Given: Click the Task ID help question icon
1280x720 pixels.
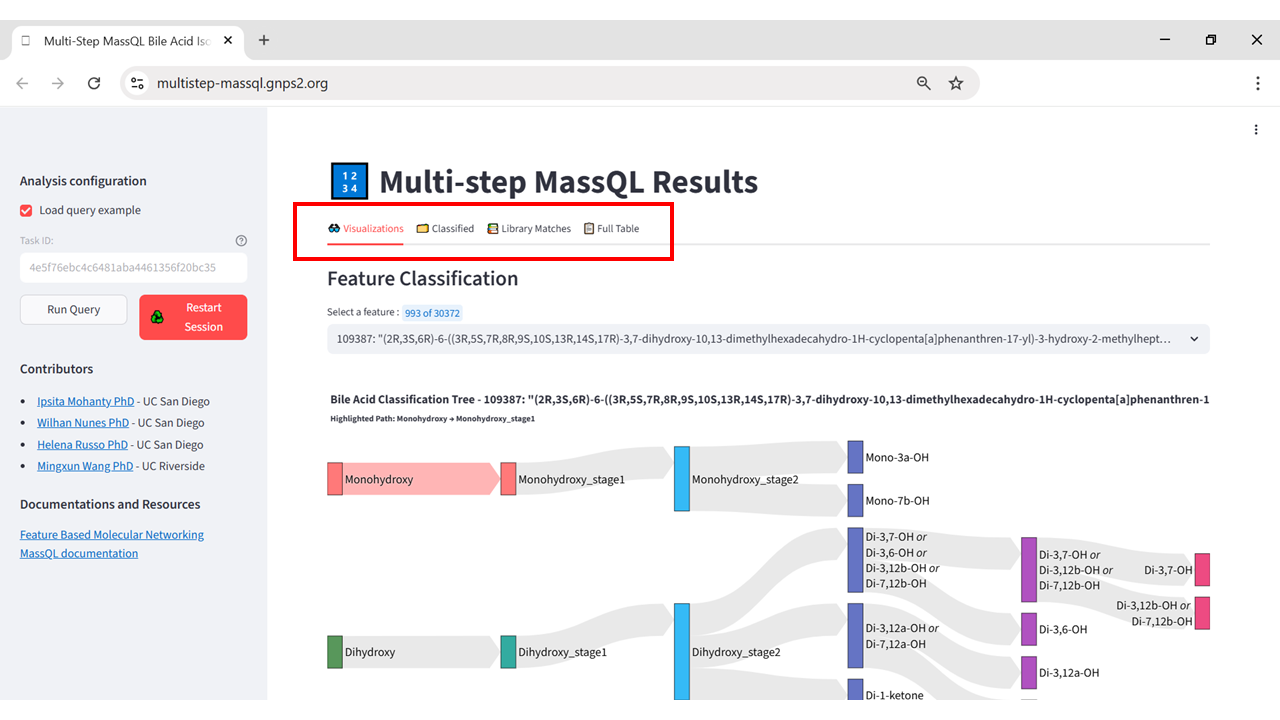Looking at the screenshot, I should click(x=241, y=241).
